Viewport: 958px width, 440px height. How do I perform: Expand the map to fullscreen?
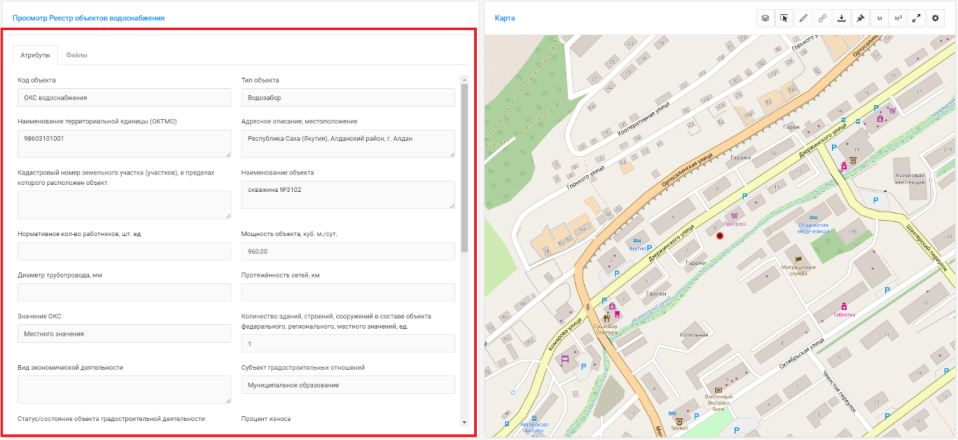(917, 18)
